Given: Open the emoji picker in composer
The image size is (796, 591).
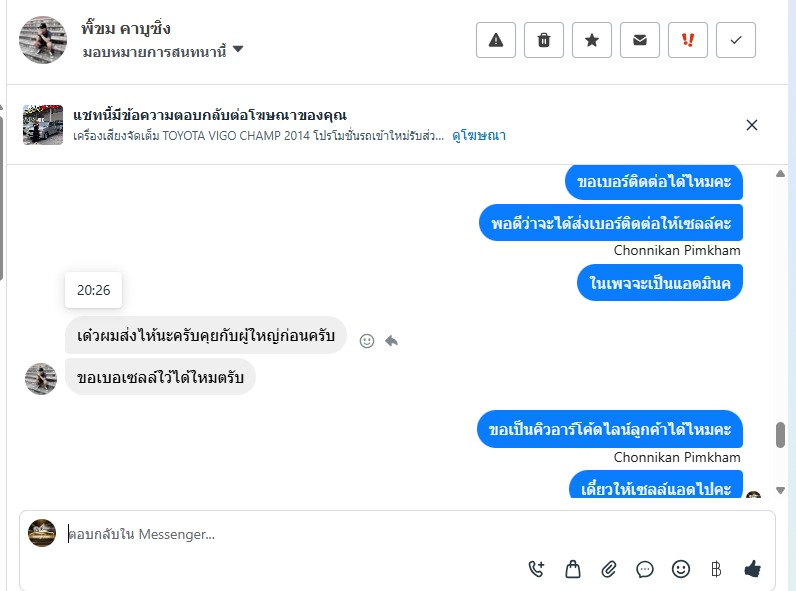Looking at the screenshot, I should coord(681,569).
